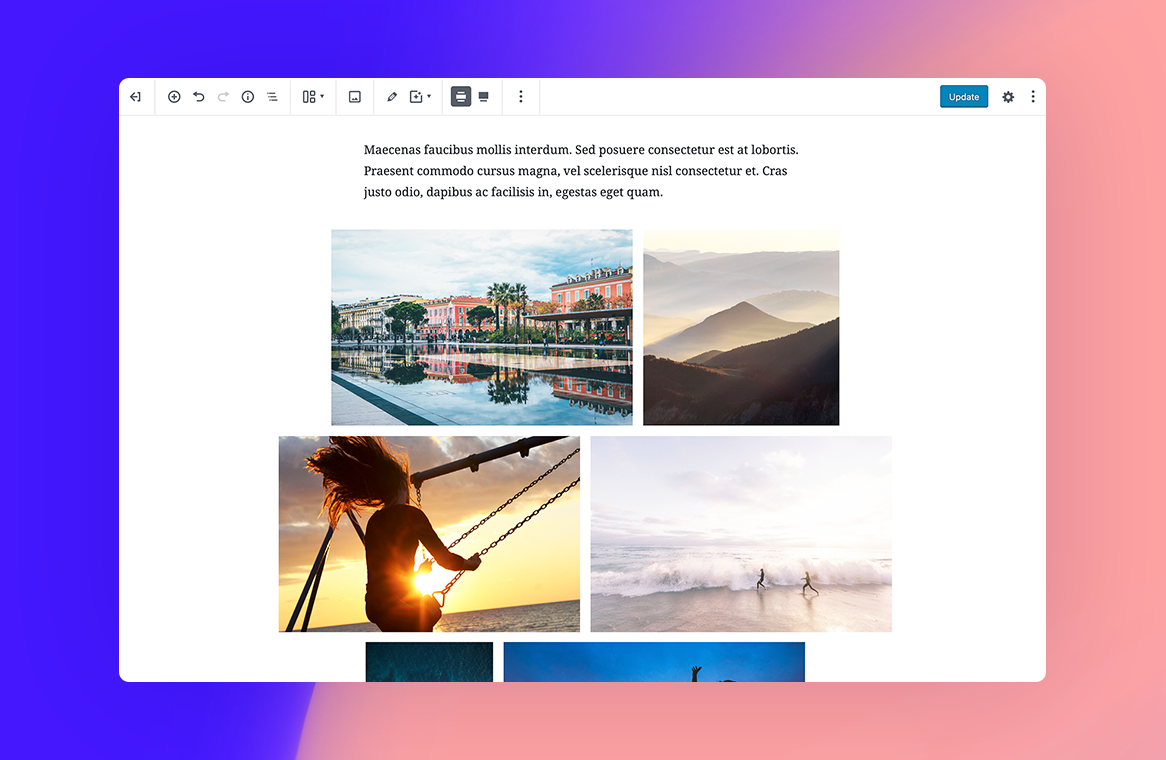Image resolution: width=1166 pixels, height=760 pixels.
Task: Click the image block icon in toolbar
Action: pos(355,97)
